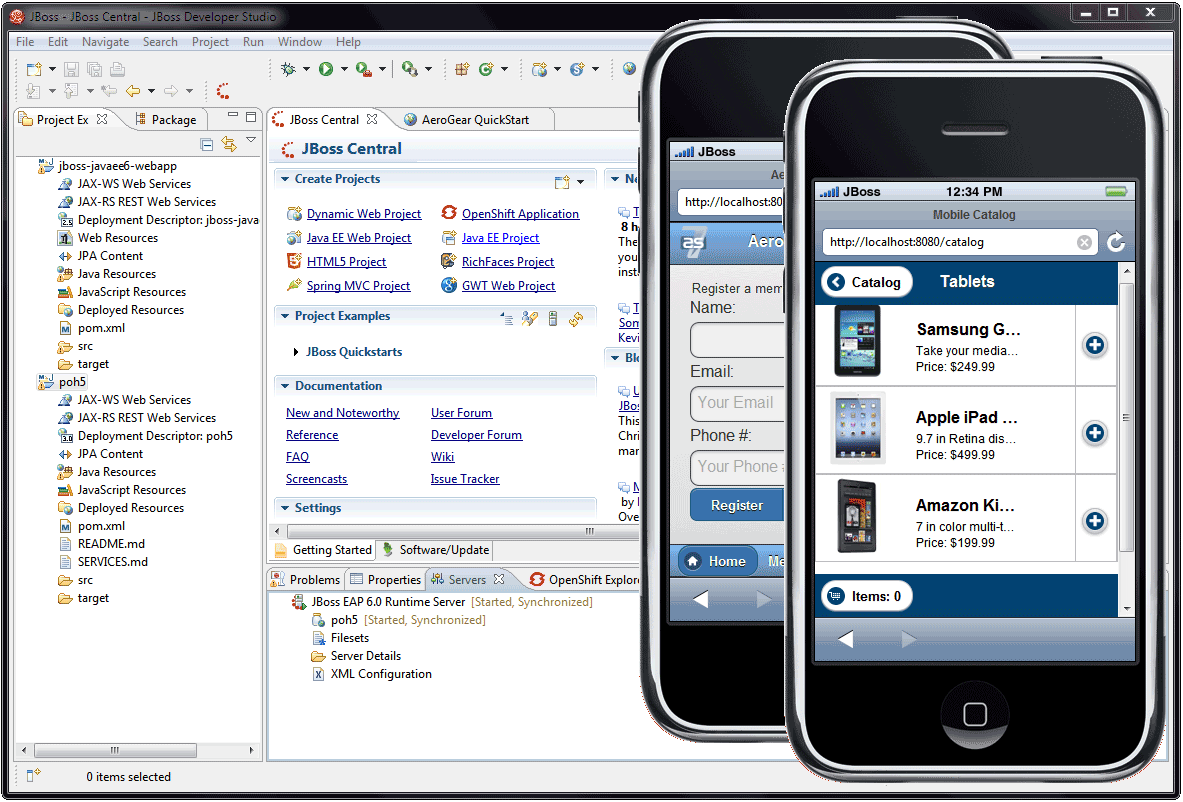The width and height of the screenshot is (1183, 802).
Task: Open dropdown arrow next to Run button
Action: coord(344,69)
